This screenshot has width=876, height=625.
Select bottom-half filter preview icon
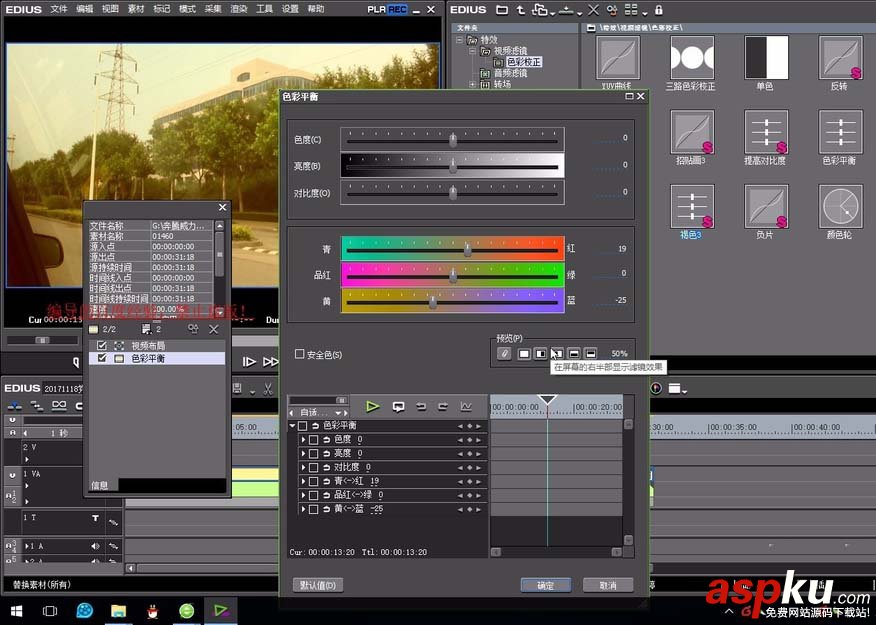[x=591, y=354]
